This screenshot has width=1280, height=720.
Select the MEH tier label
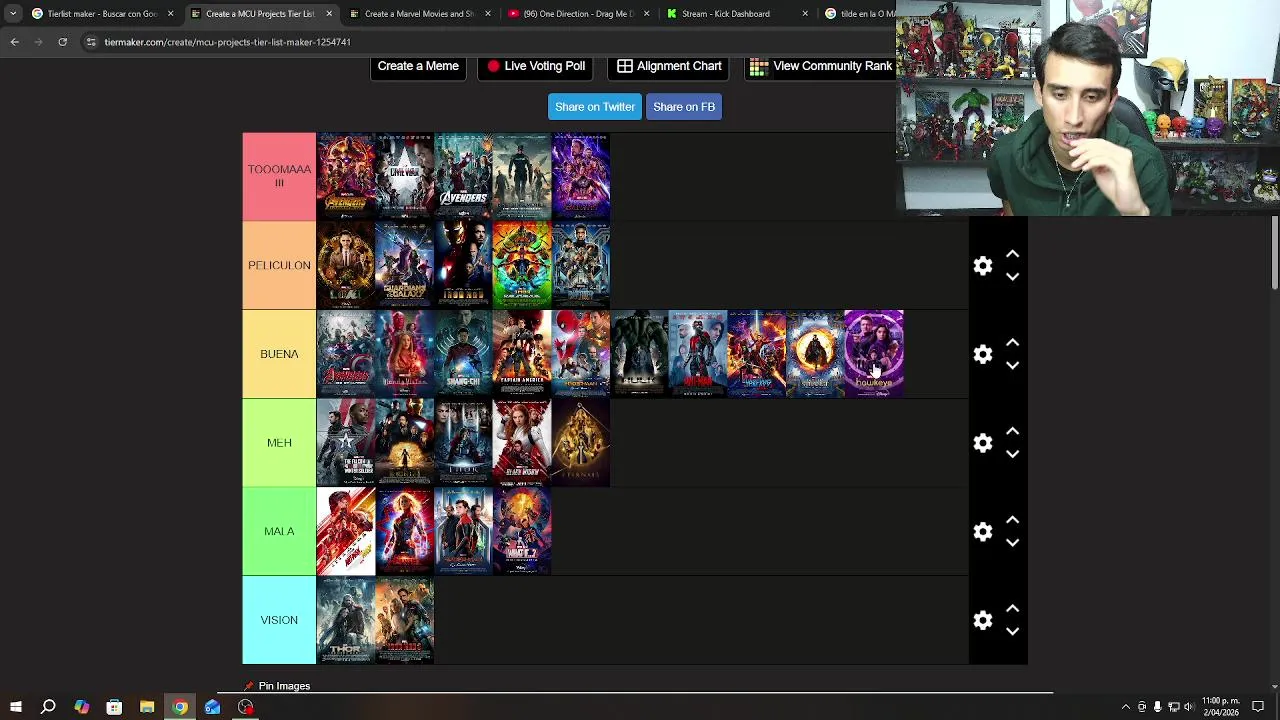point(279,442)
